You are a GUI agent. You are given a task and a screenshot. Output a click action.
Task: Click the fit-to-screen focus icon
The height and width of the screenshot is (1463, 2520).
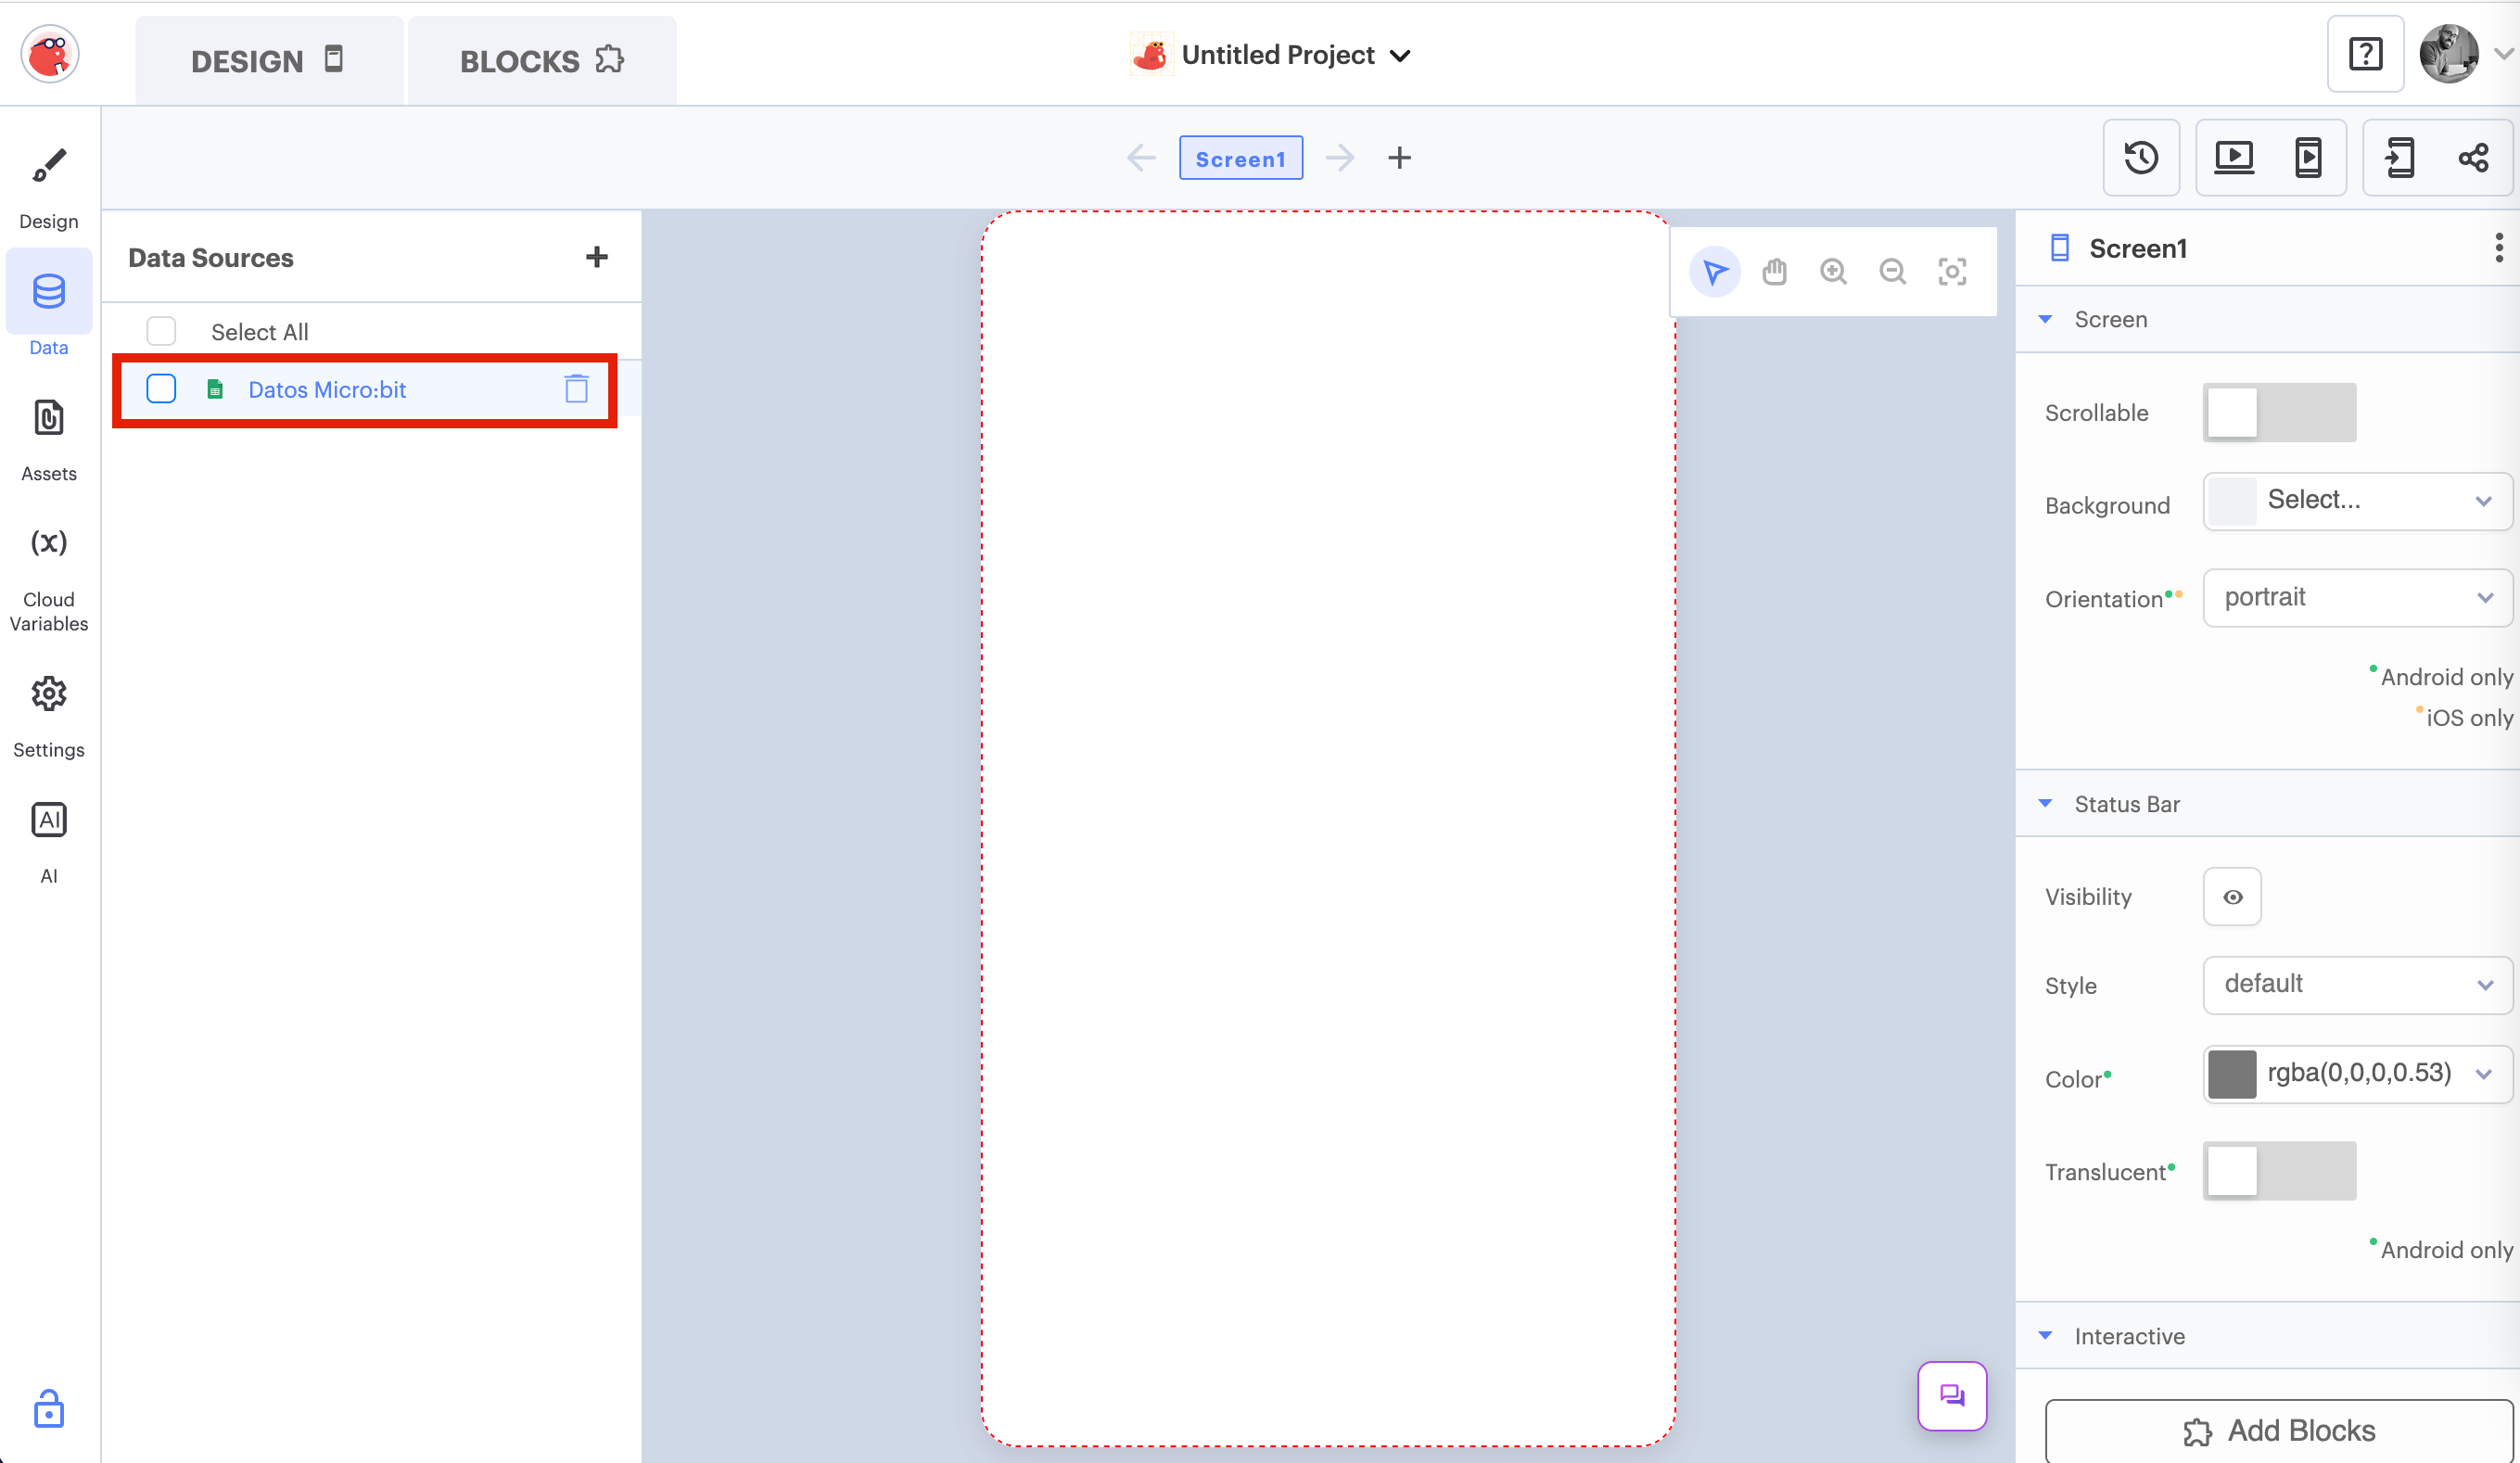click(x=1952, y=271)
